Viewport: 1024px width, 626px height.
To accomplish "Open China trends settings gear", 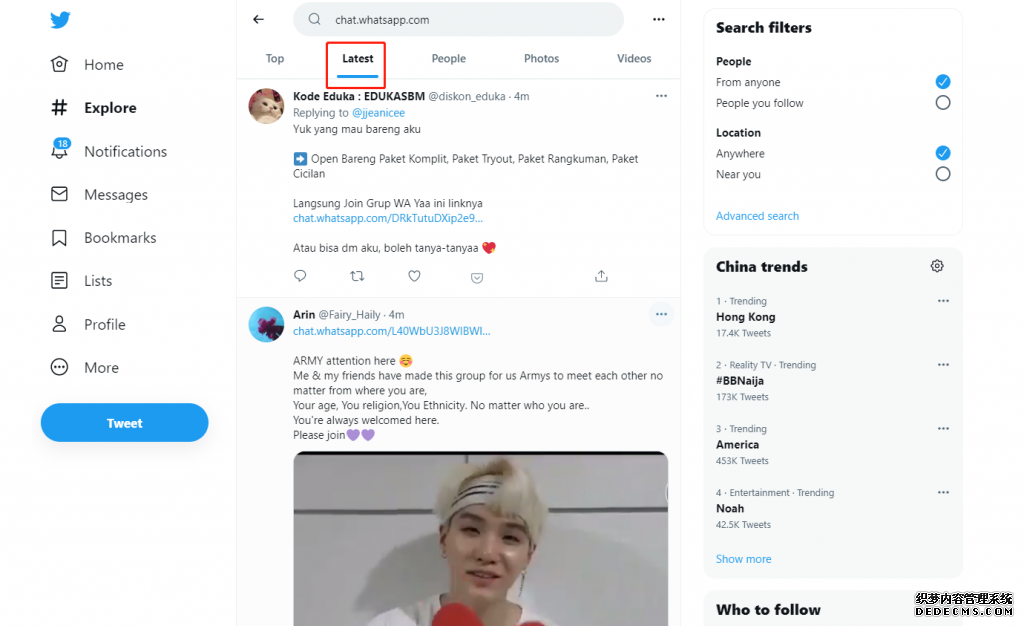I will [937, 266].
